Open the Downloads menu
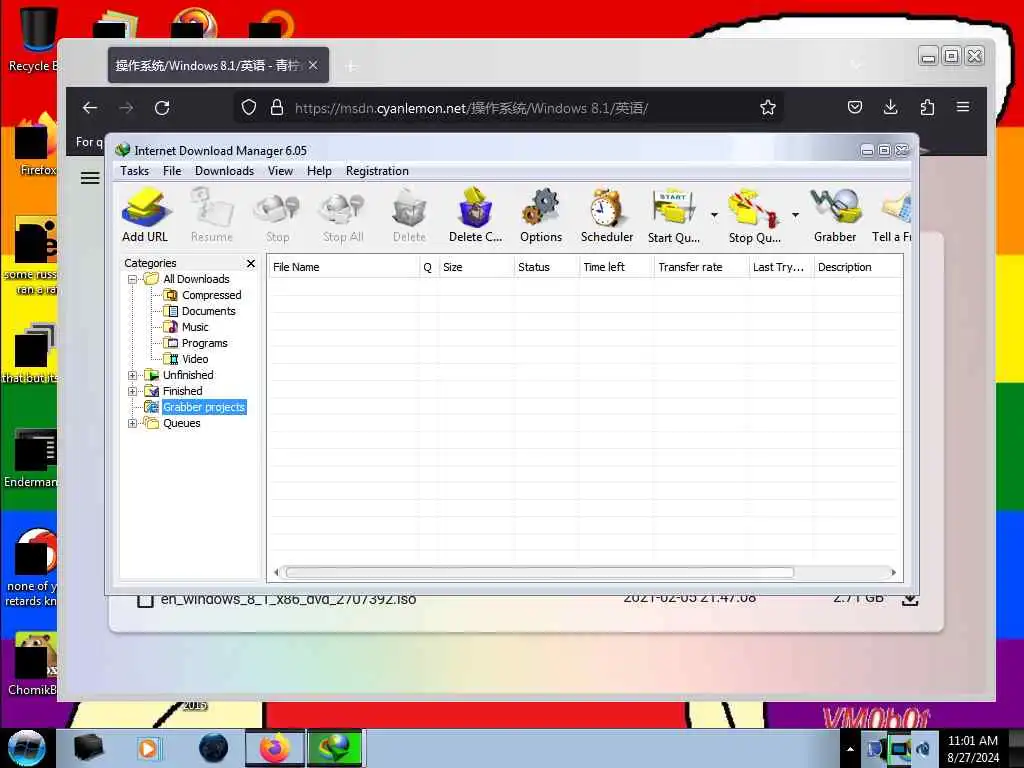Viewport: 1024px width, 768px height. 224,171
